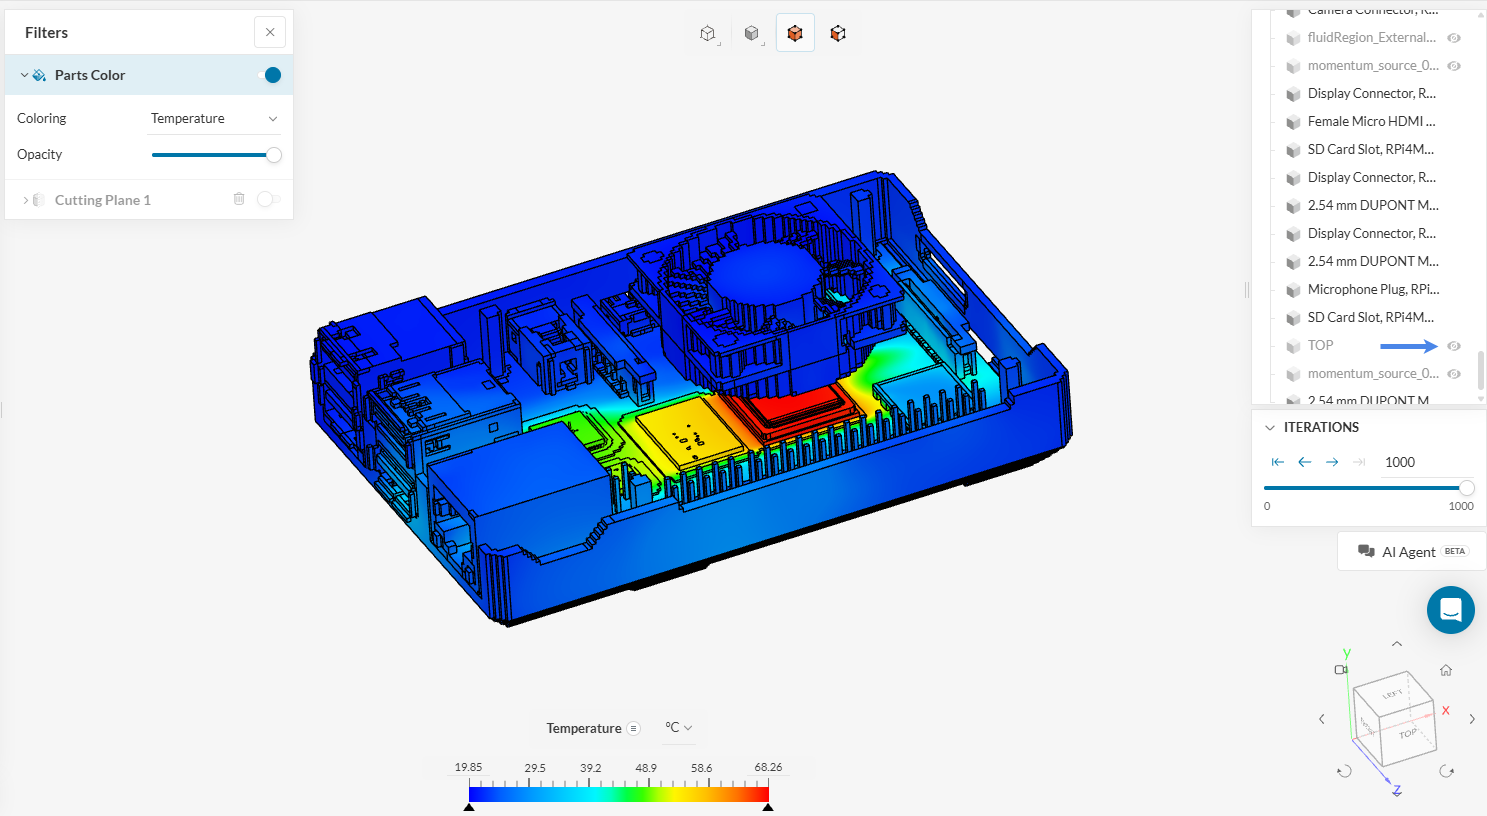Select wireframe-only render mode icon
The height and width of the screenshot is (816, 1487).
click(x=708, y=33)
